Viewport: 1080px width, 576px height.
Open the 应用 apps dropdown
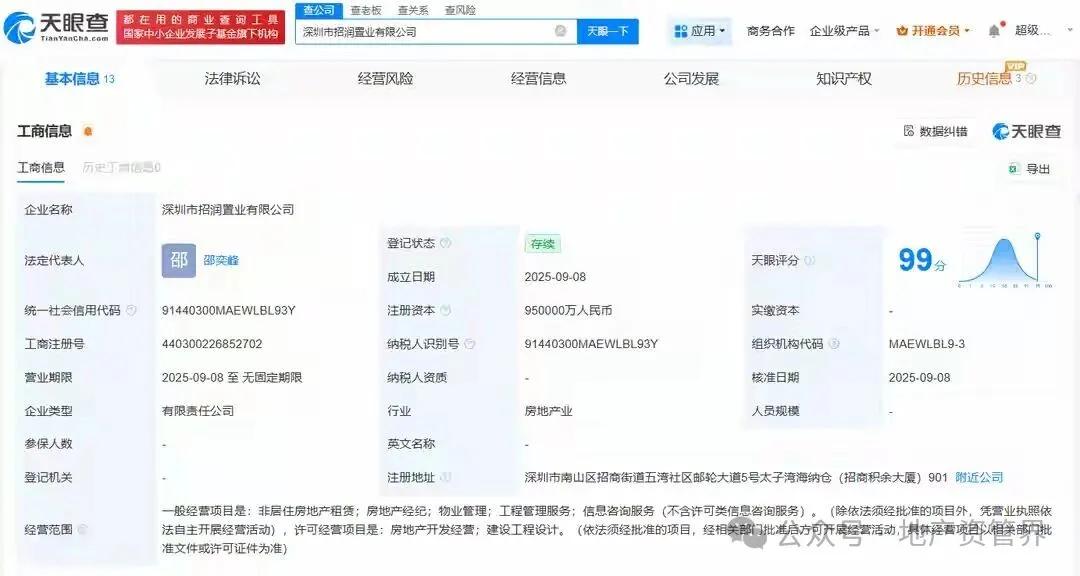click(699, 31)
